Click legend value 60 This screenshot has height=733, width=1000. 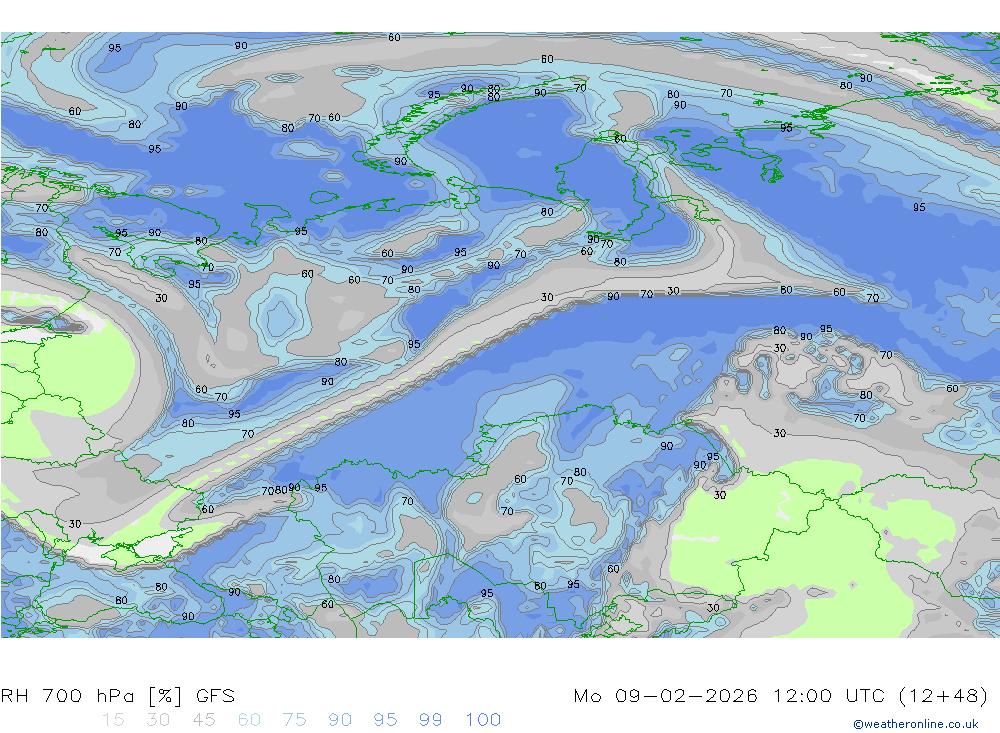point(249,720)
